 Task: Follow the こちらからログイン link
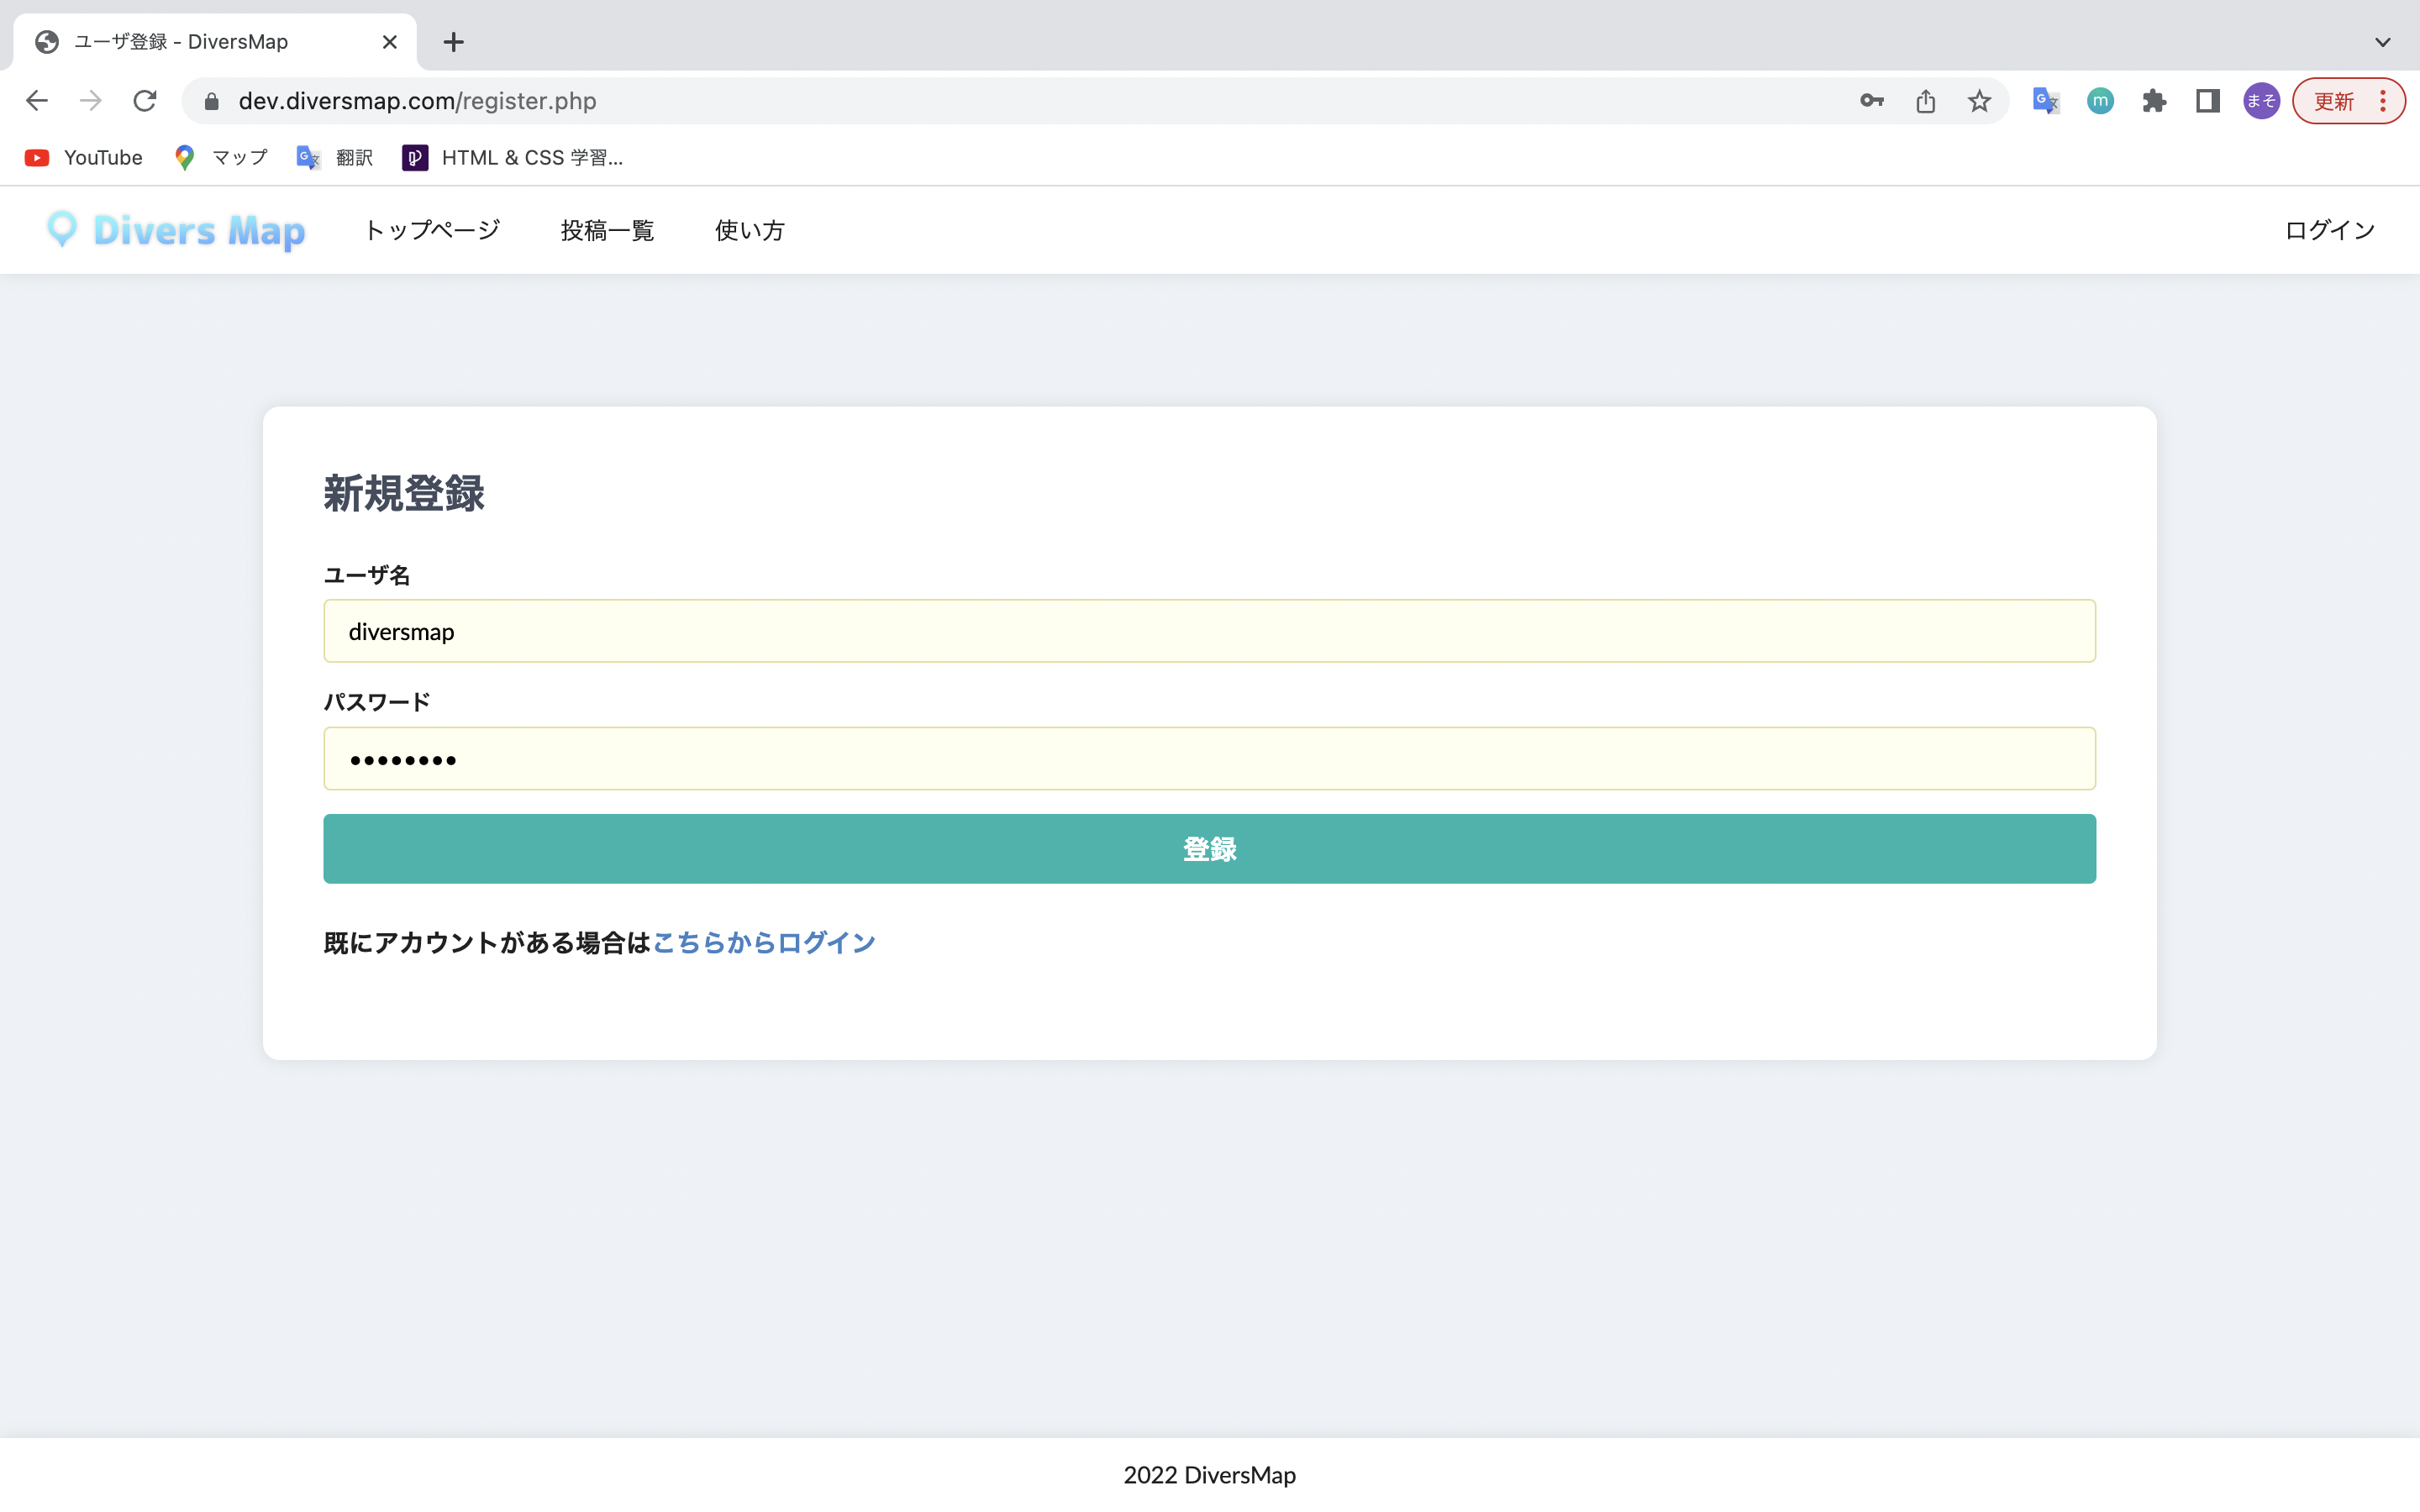point(764,942)
